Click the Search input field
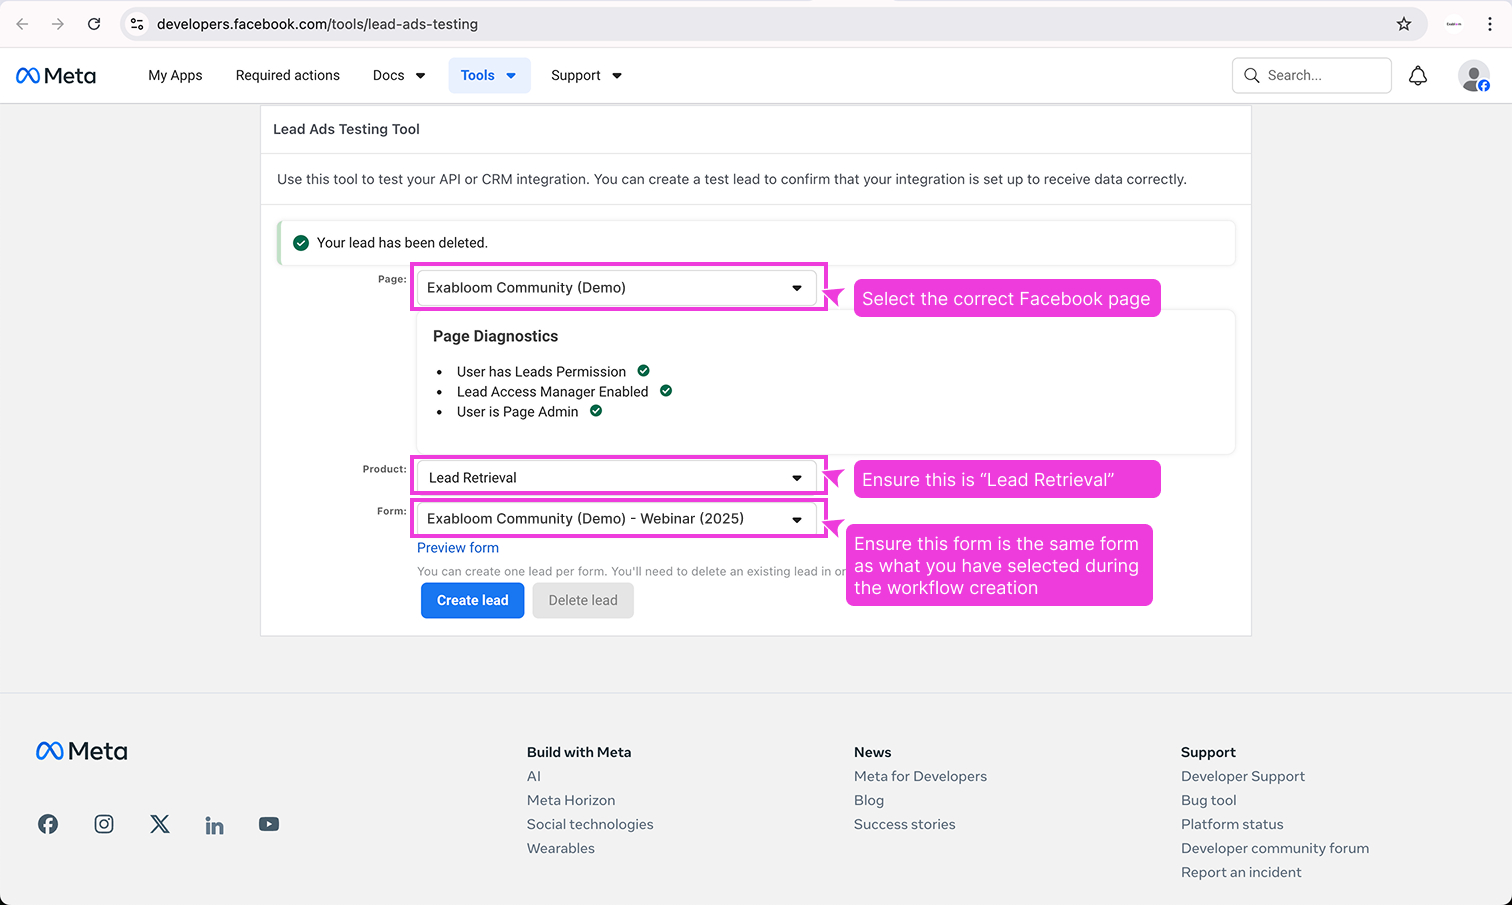 tap(1322, 76)
